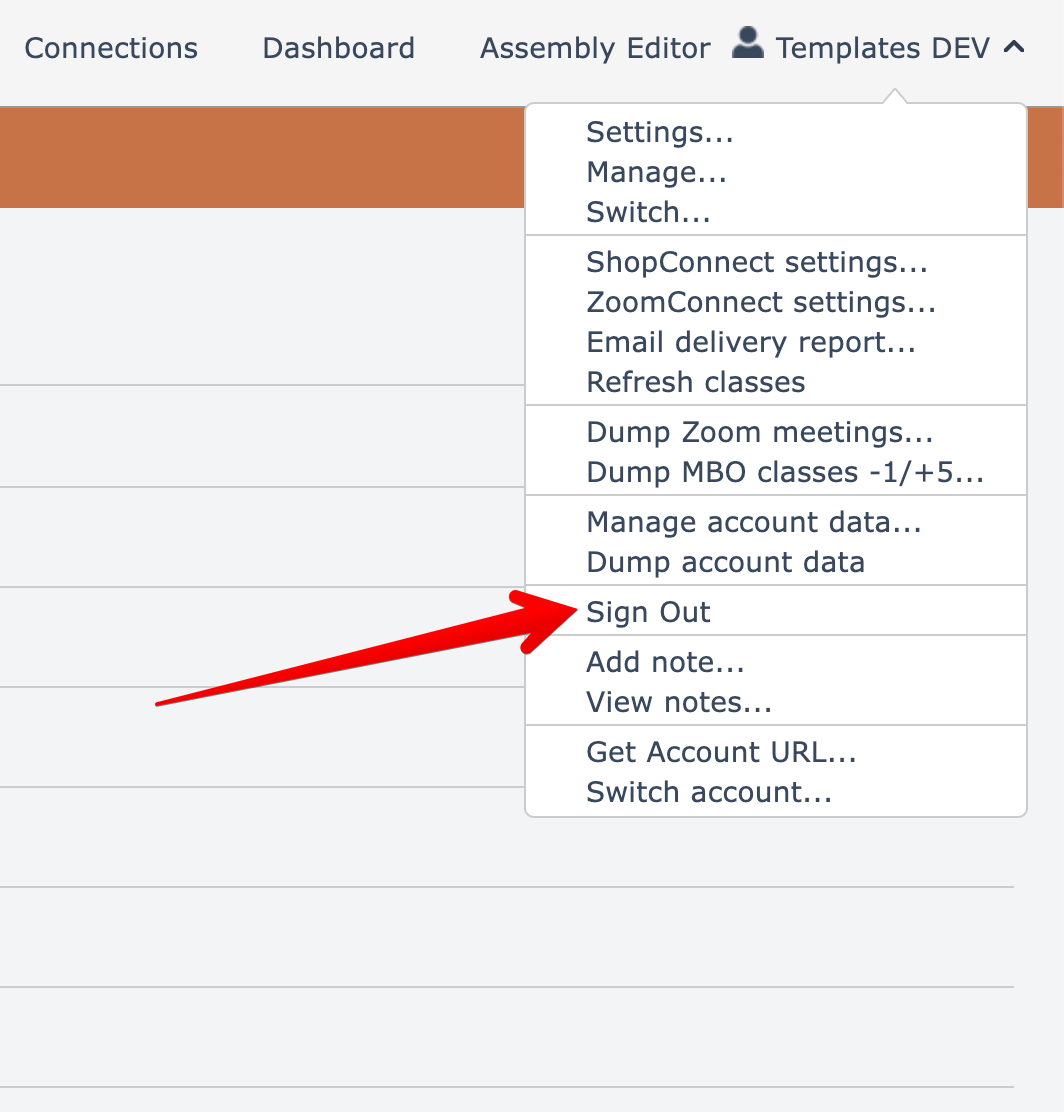Click Dump MBO classes -1/+5...
Viewport: 1064px width, 1112px height.
tap(785, 472)
